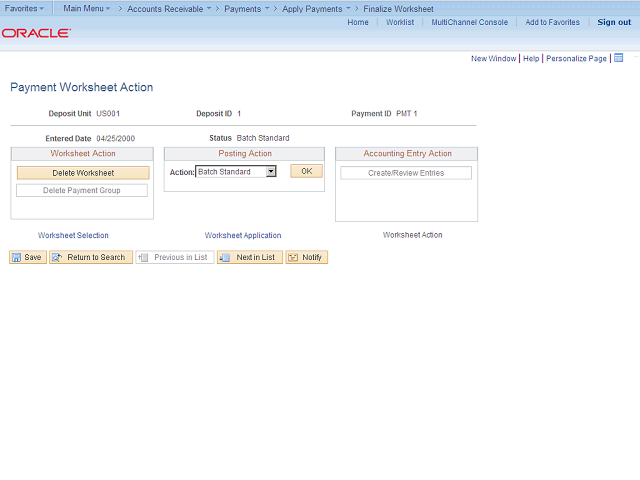The height and width of the screenshot is (480, 640).
Task: Click the Worksheet Action group header
Action: (x=83, y=153)
